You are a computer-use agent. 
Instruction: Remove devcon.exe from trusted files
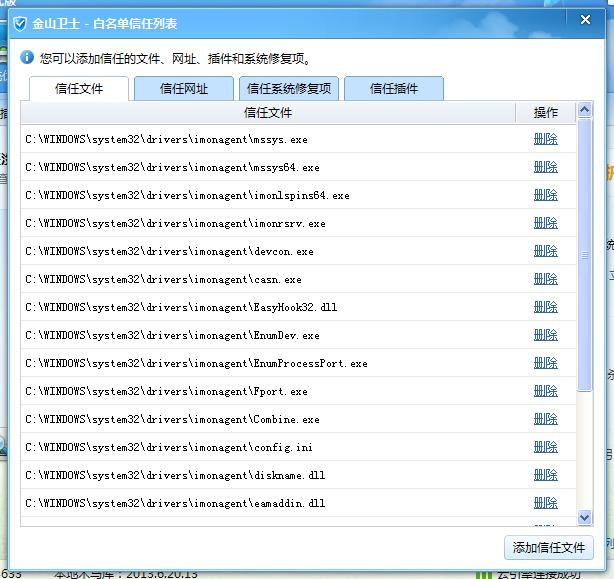click(545, 251)
